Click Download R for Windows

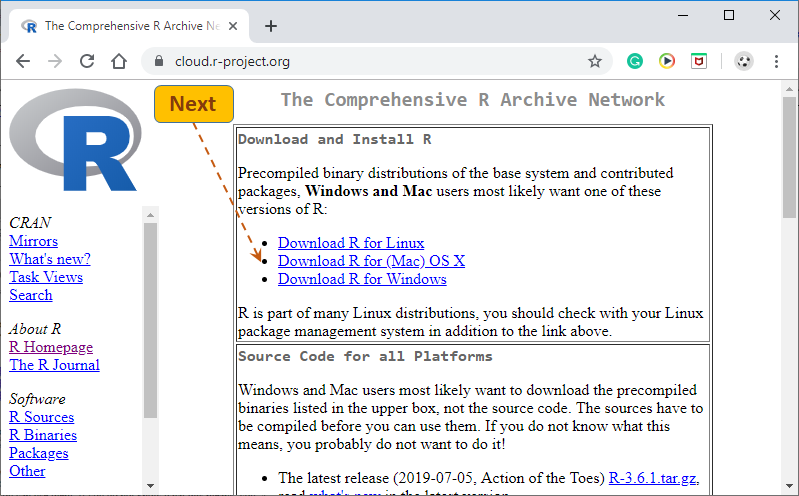tap(362, 279)
